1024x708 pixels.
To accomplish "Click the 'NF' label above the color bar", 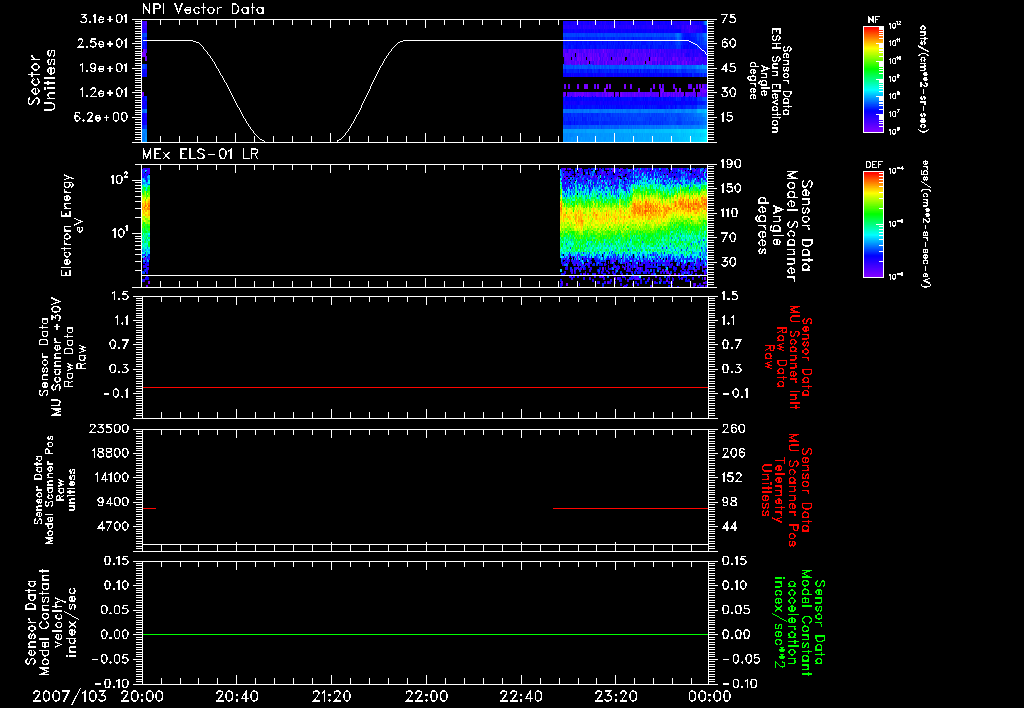I will click(874, 20).
